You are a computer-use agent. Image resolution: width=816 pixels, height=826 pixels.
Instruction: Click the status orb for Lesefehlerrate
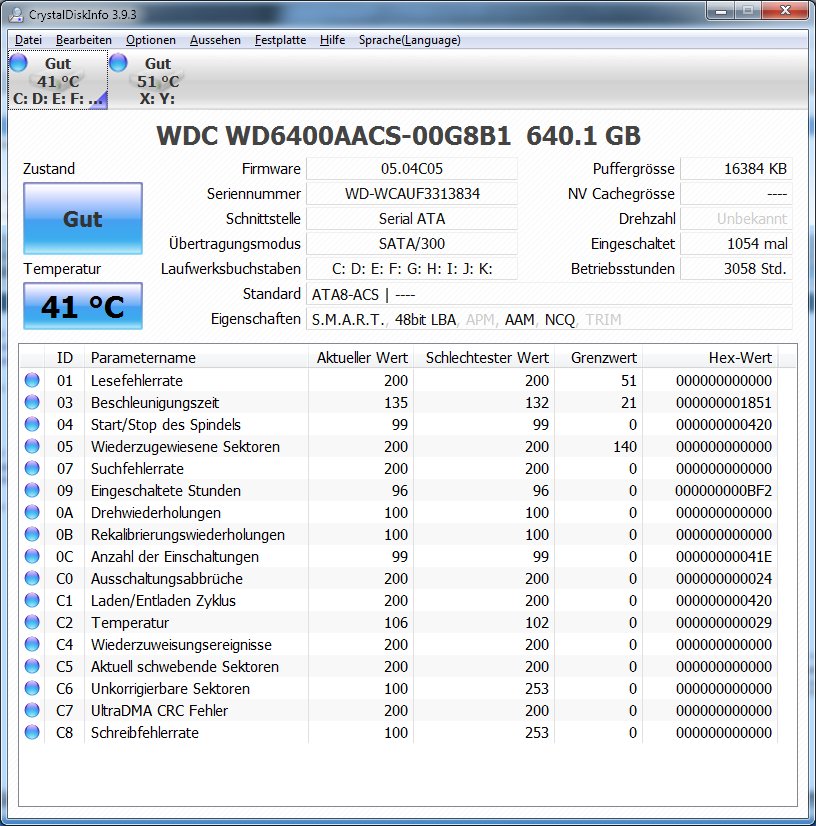point(32,380)
